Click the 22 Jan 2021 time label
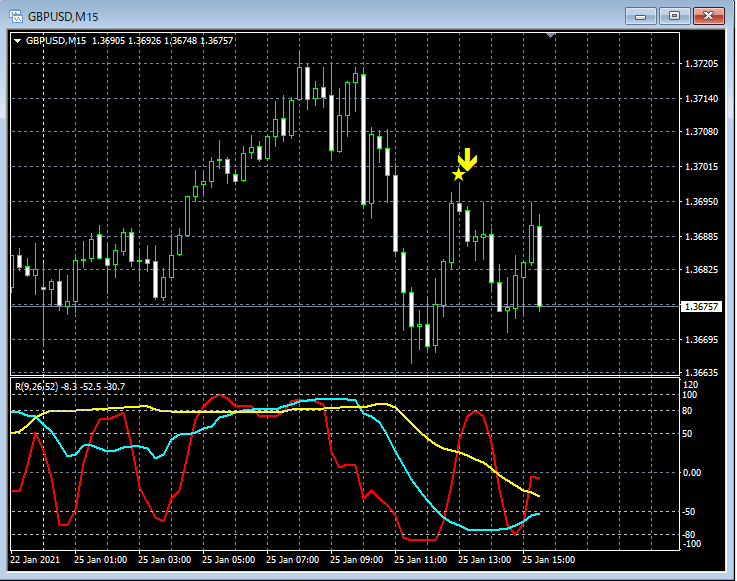Screen dimensions: 737x581 35,559
